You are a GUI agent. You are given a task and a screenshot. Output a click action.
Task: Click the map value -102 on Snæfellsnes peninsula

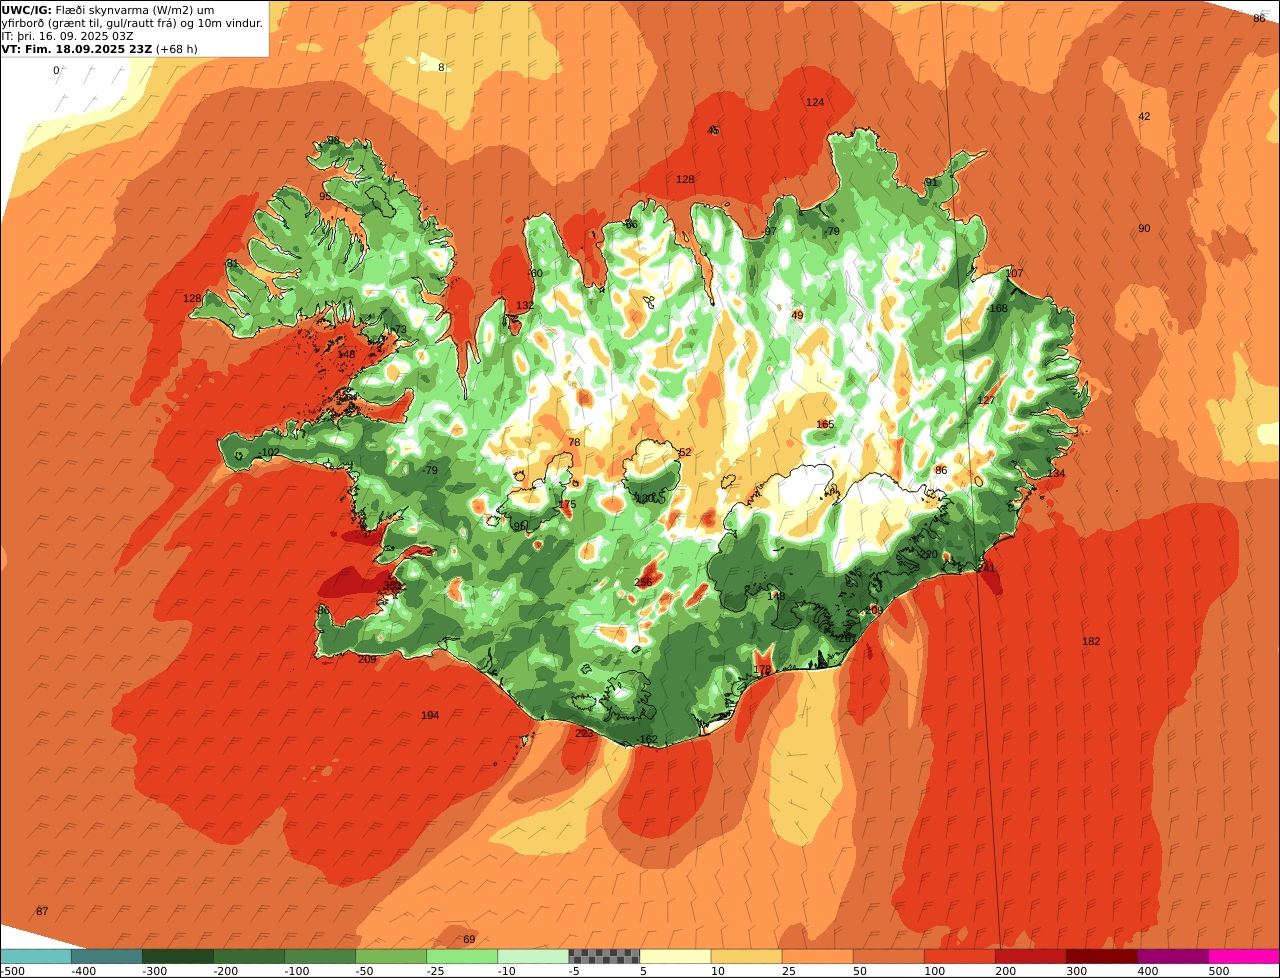(x=269, y=453)
